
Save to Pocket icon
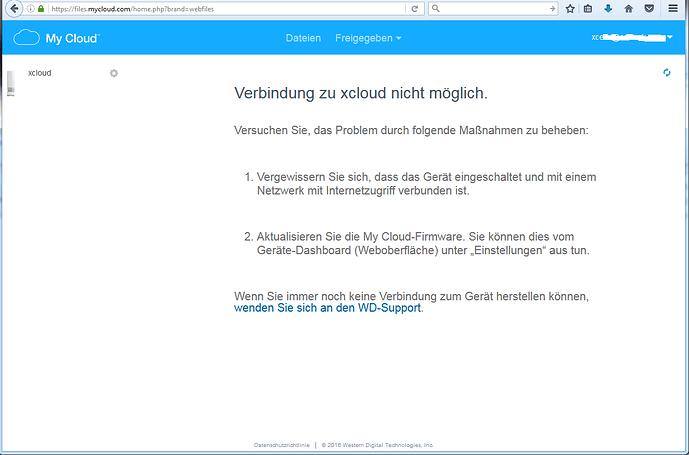(649, 8)
